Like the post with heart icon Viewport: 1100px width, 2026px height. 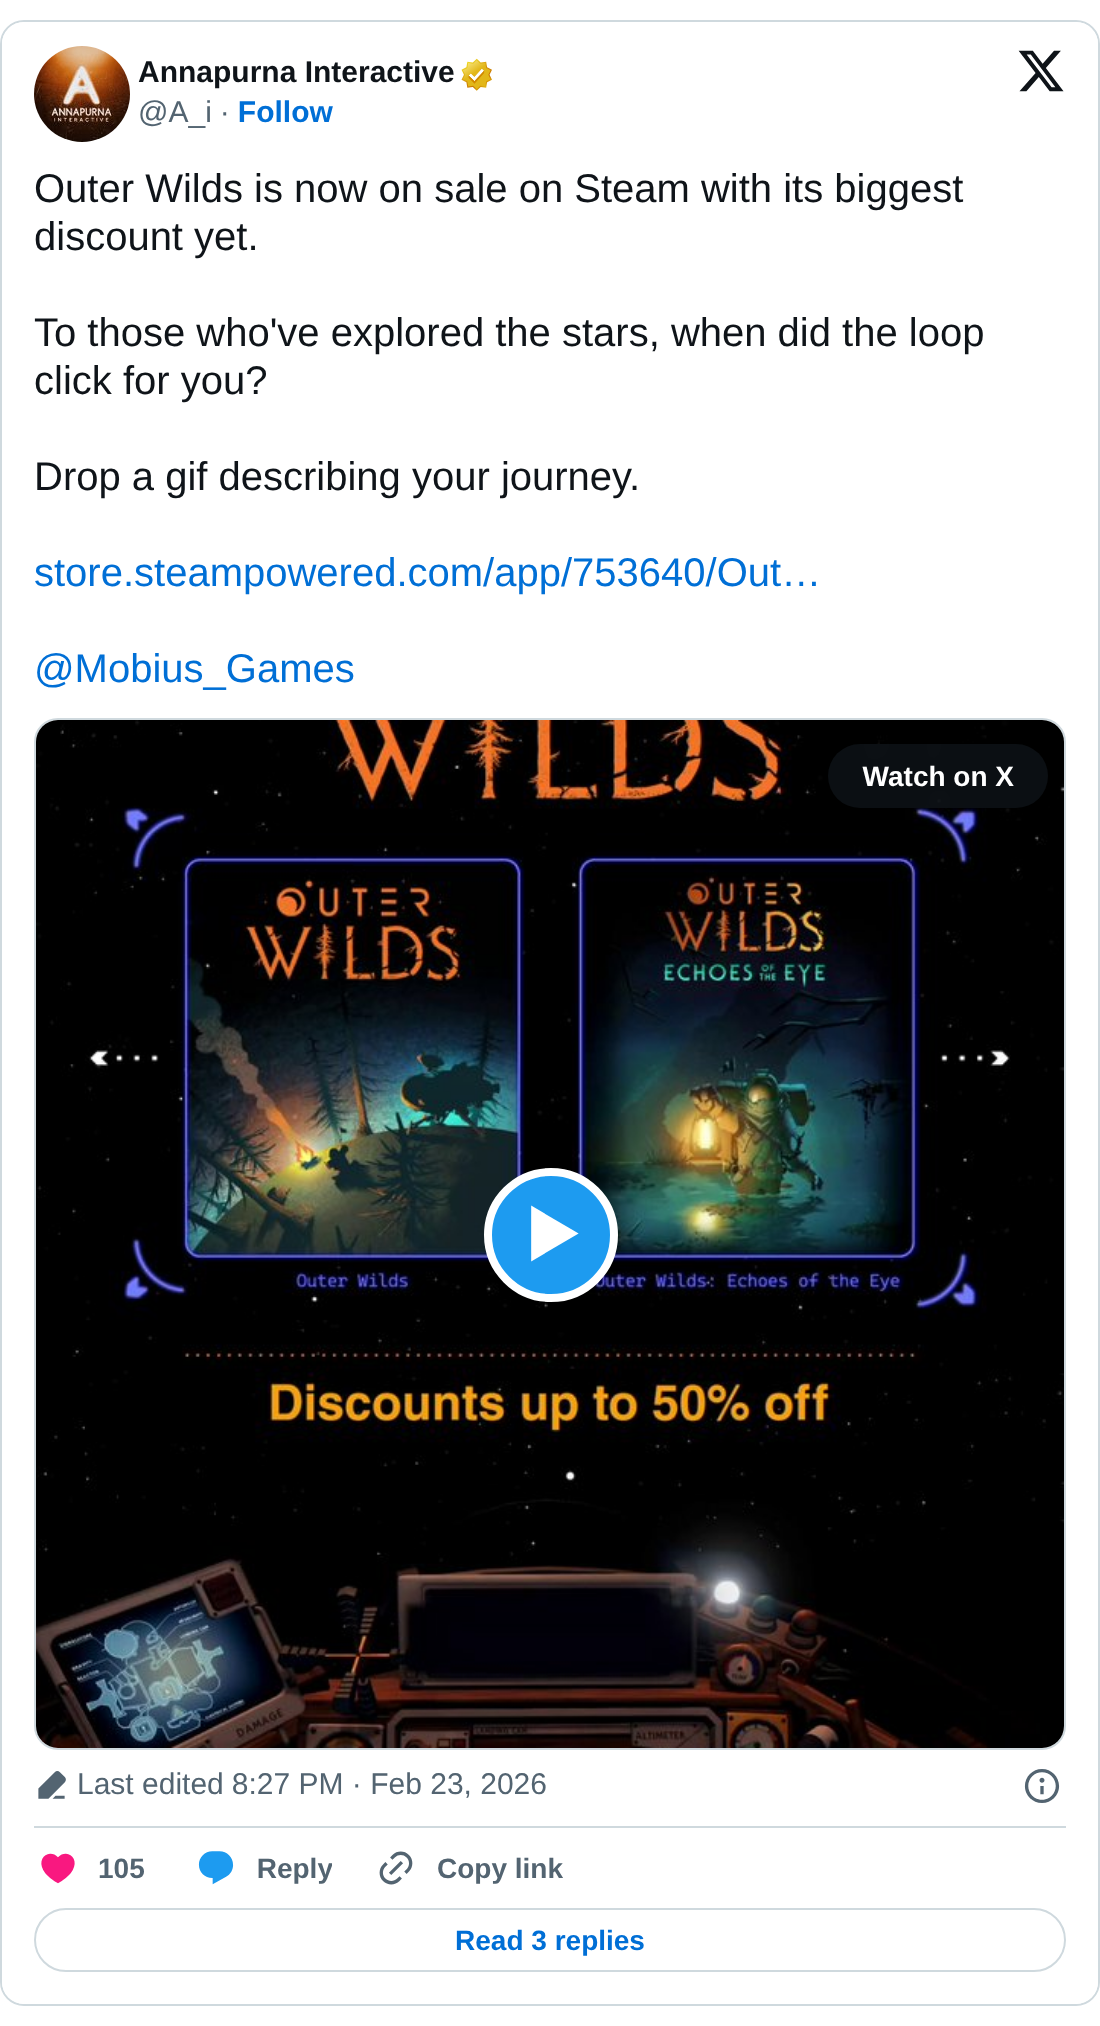click(x=58, y=1868)
